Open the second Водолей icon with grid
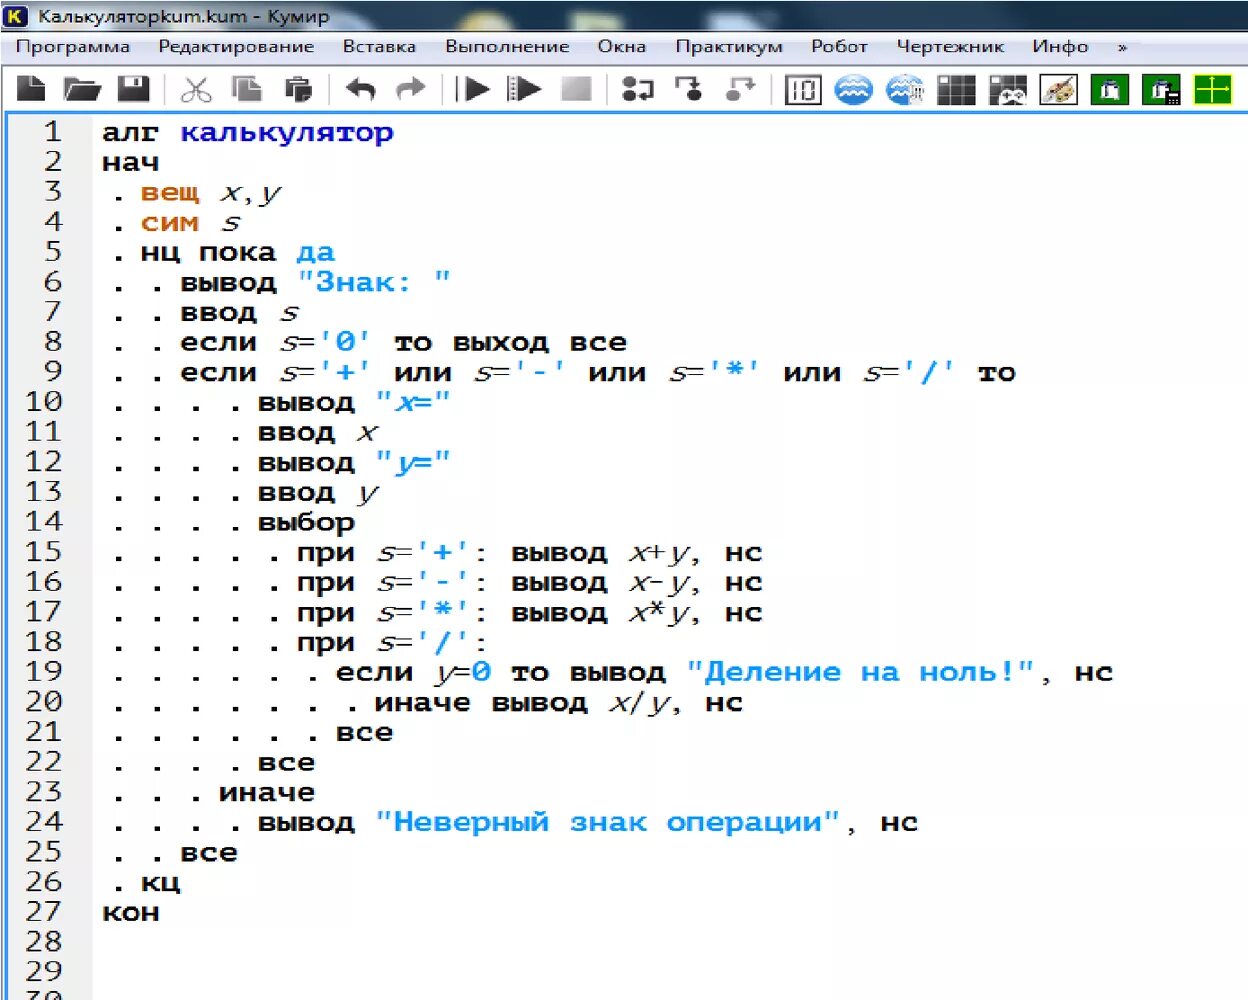Screen dimensions: 1248x1000 905,90
